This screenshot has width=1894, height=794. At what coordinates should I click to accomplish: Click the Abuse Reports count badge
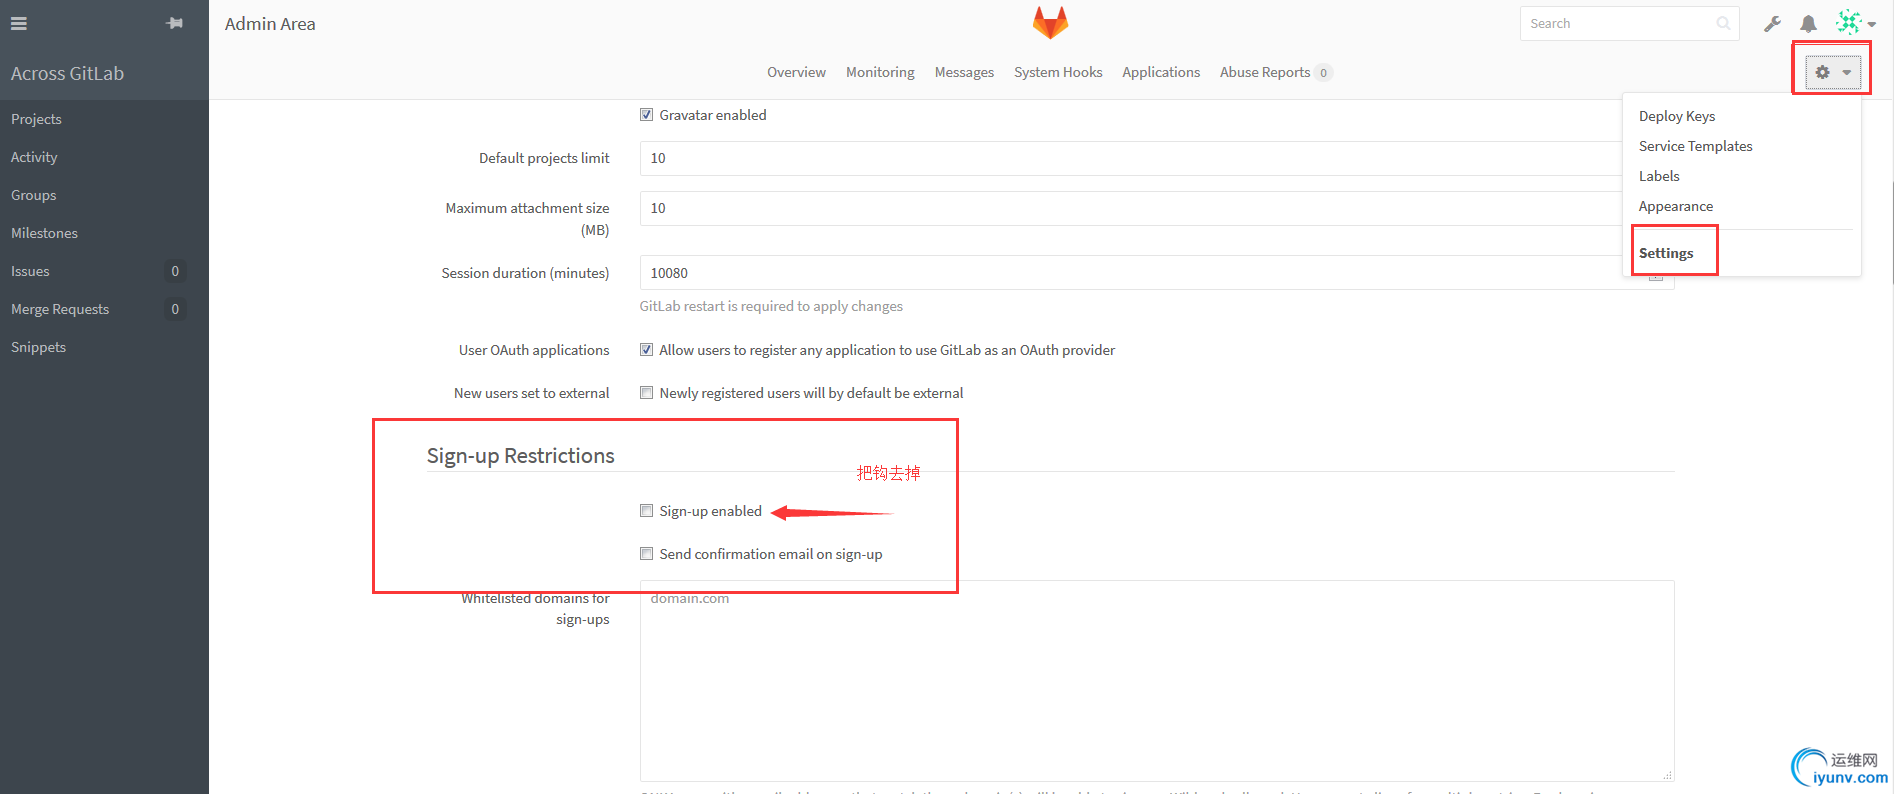pyautogui.click(x=1323, y=72)
